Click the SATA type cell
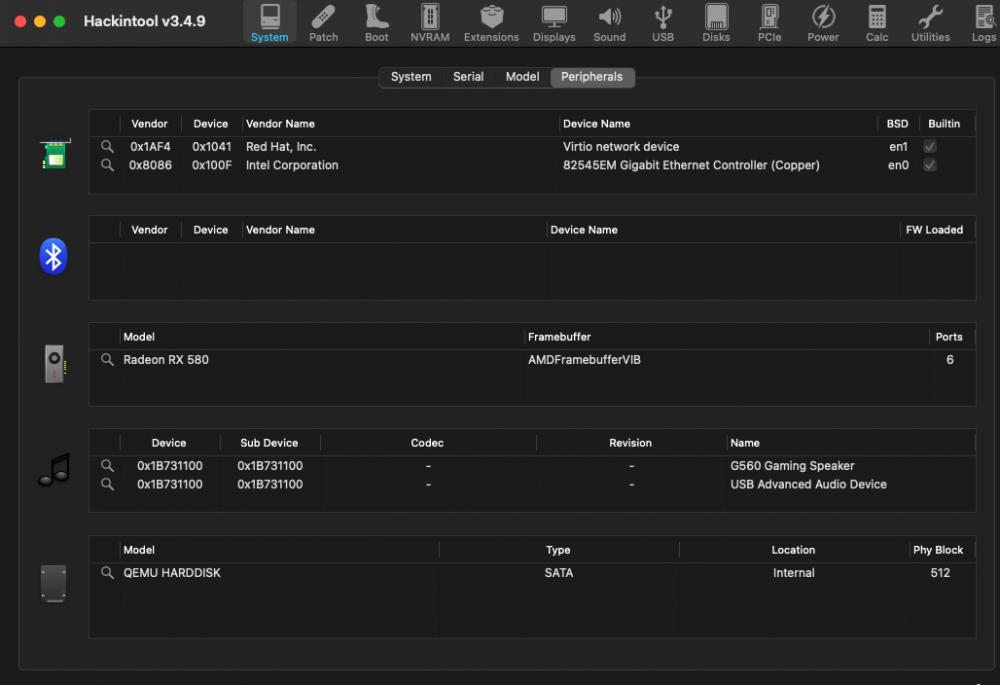This screenshot has height=685, width=1000. pyautogui.click(x=559, y=573)
